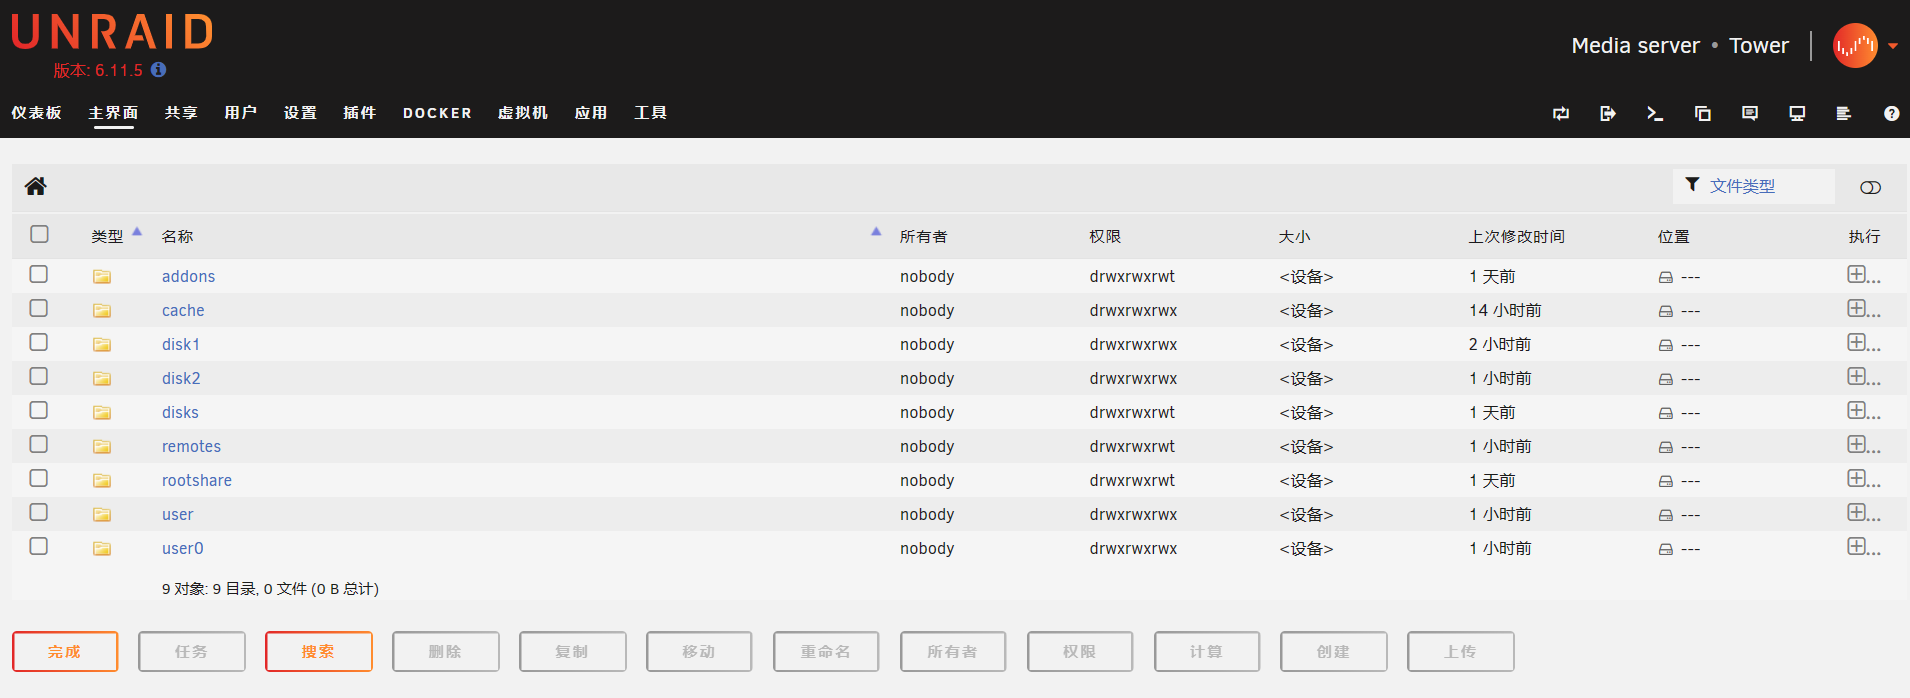Image resolution: width=1910 pixels, height=698 pixels.
Task: Open the user avatar dropdown arrow
Action: tap(1893, 46)
